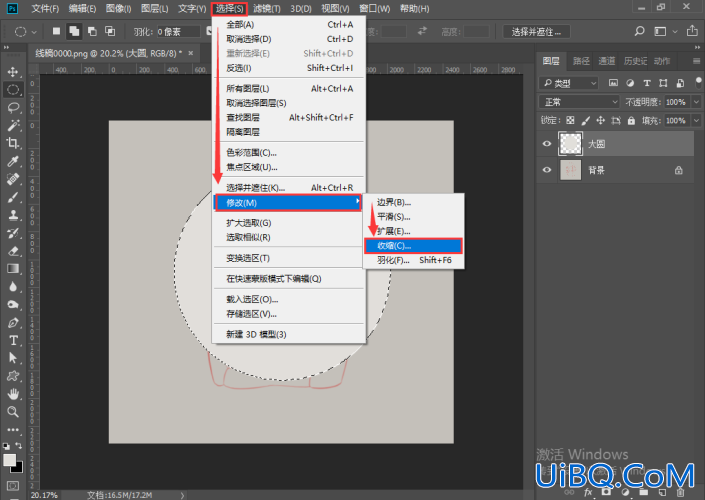Choose Add to Selection mode

74,31
